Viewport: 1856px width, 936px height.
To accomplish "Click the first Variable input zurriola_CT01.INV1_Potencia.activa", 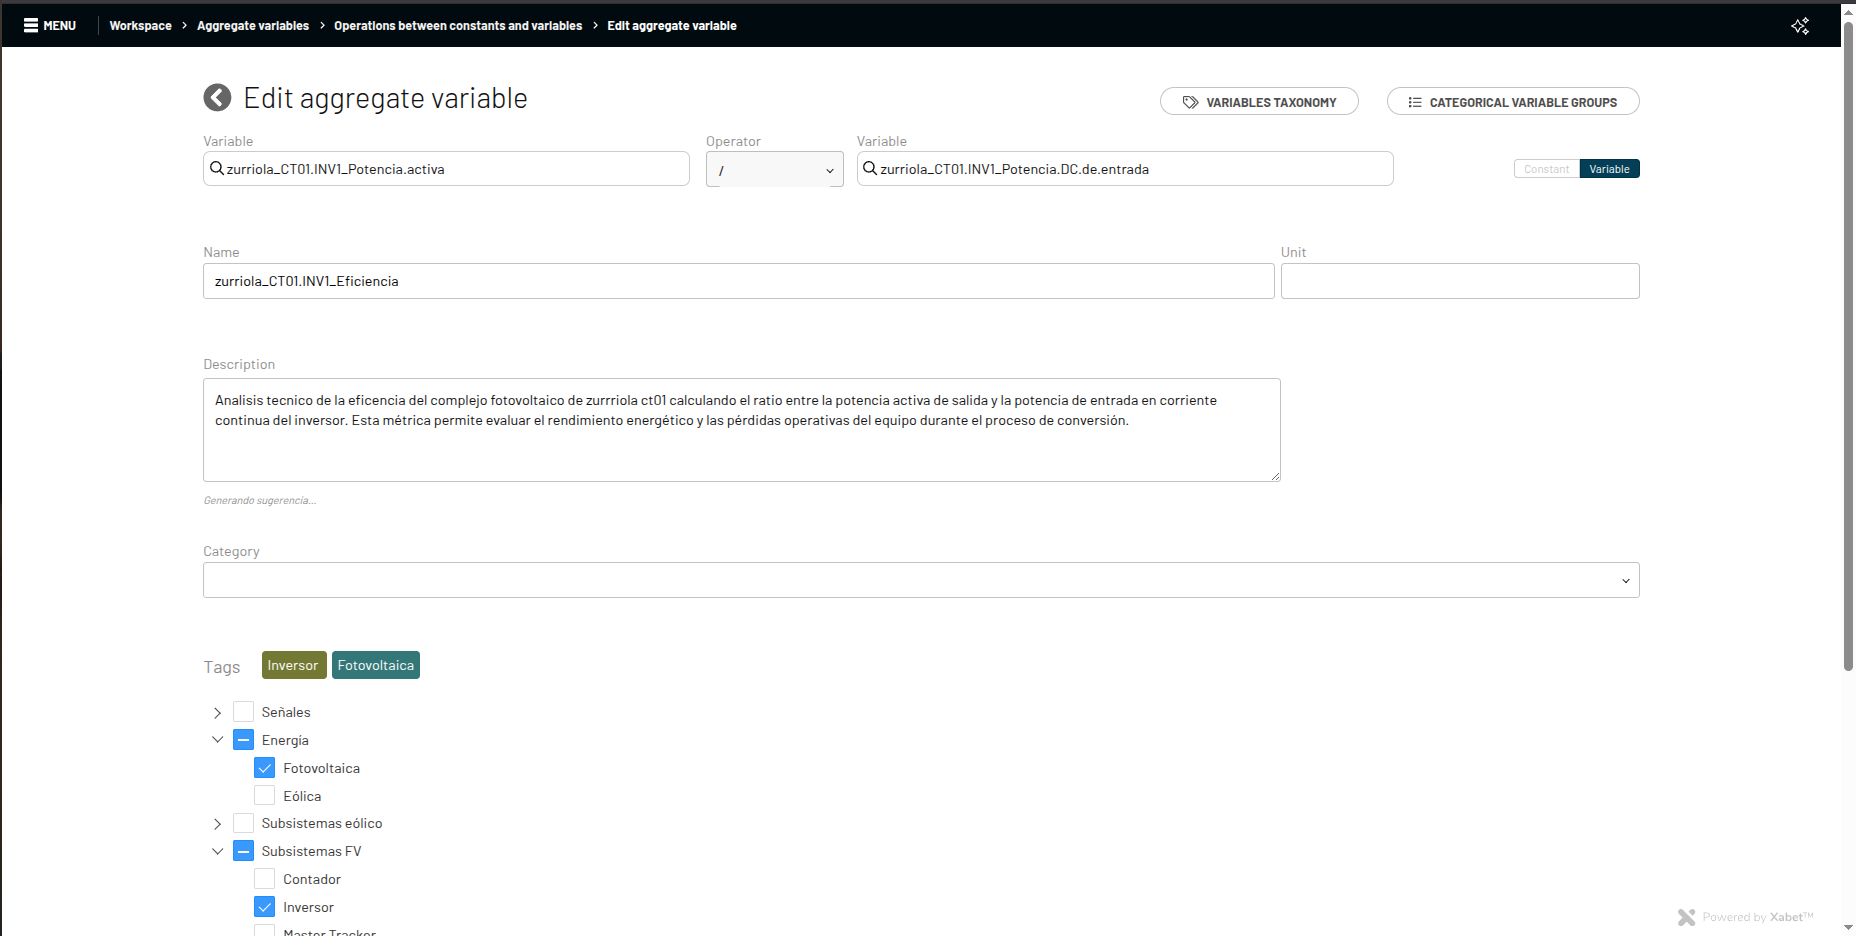I will (x=446, y=169).
